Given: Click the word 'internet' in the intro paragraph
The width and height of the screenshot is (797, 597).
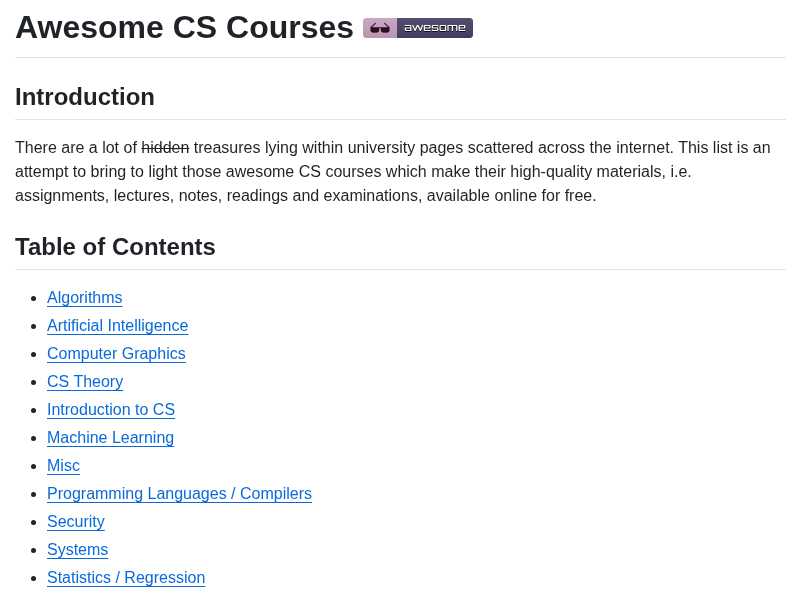Looking at the screenshot, I should (644, 147).
